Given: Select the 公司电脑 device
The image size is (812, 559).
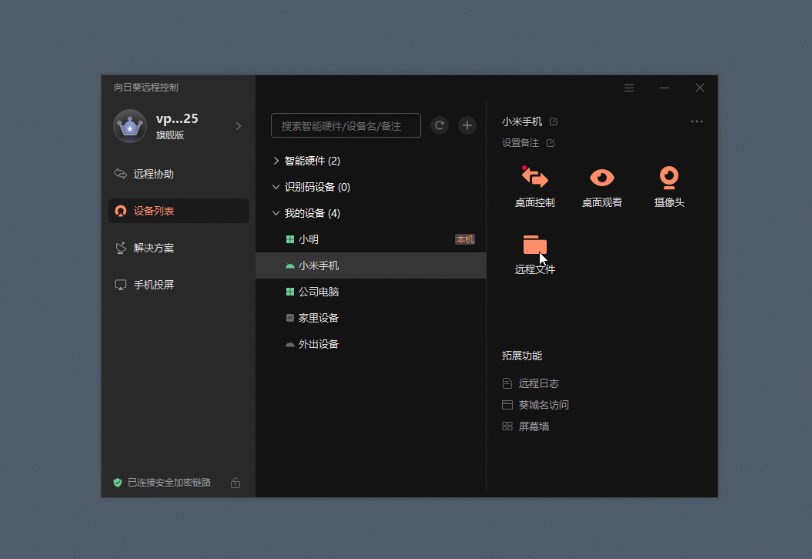Looking at the screenshot, I should 371,292.
